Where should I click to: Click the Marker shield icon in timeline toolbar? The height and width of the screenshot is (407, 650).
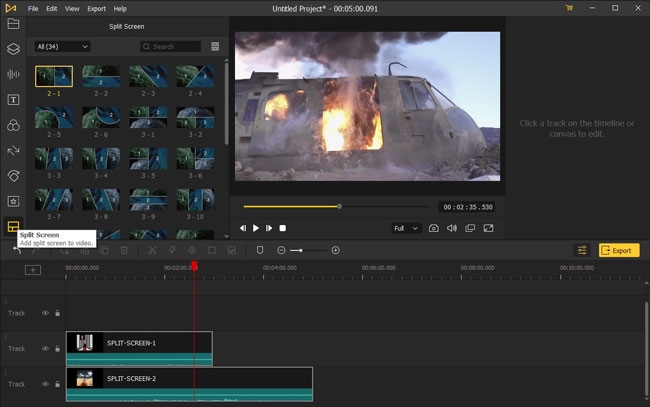coord(260,250)
